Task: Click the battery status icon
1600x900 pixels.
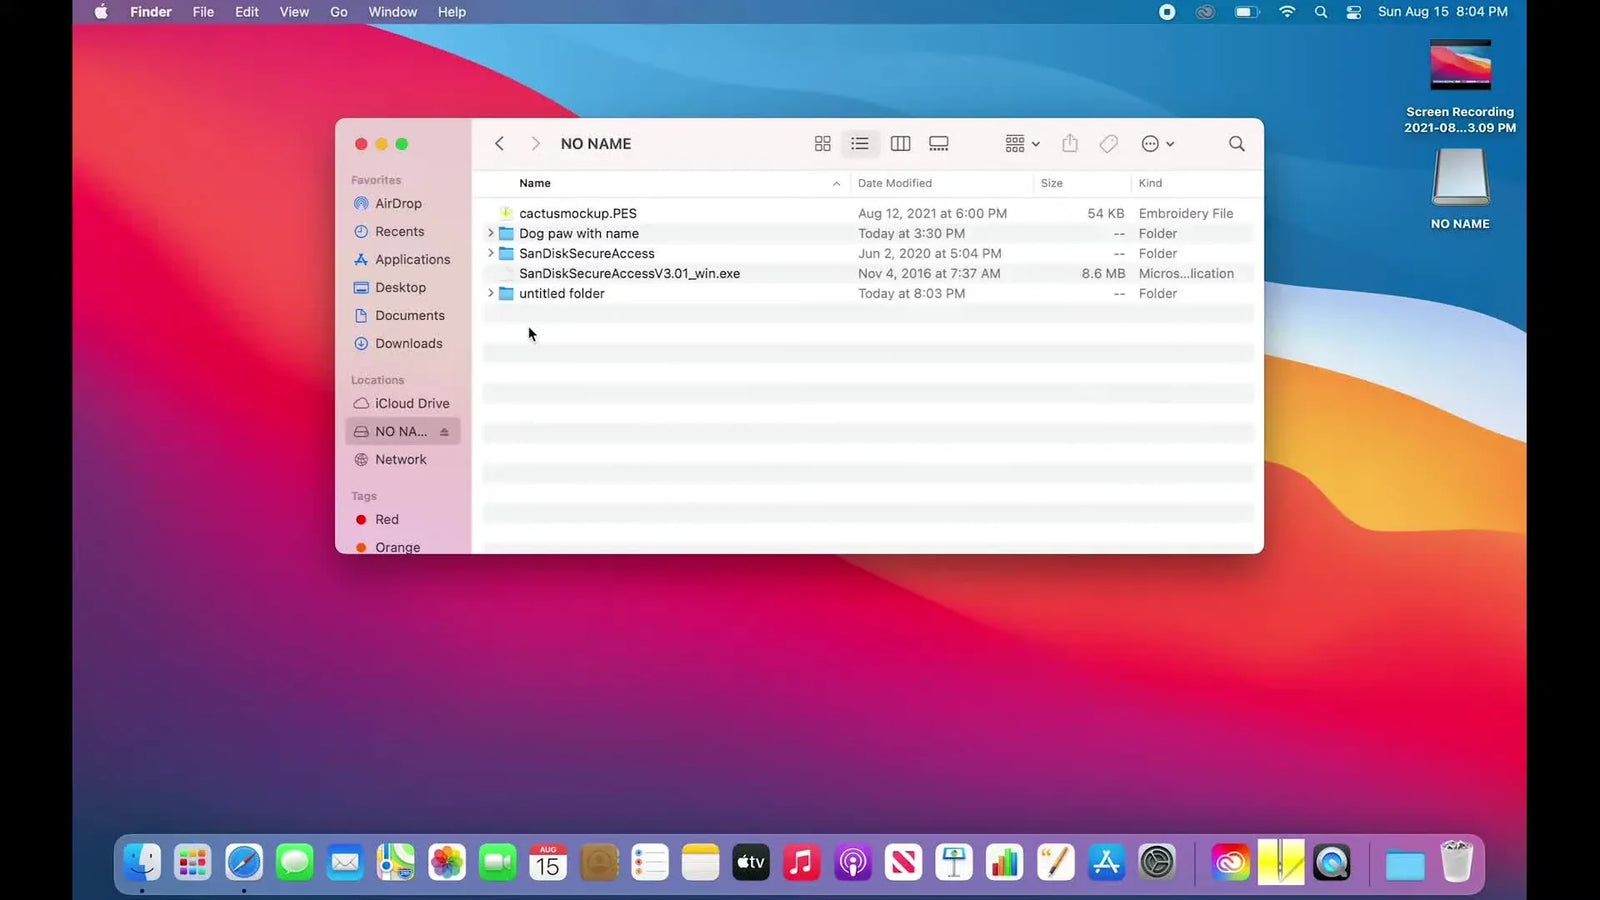Action: 1245,12
